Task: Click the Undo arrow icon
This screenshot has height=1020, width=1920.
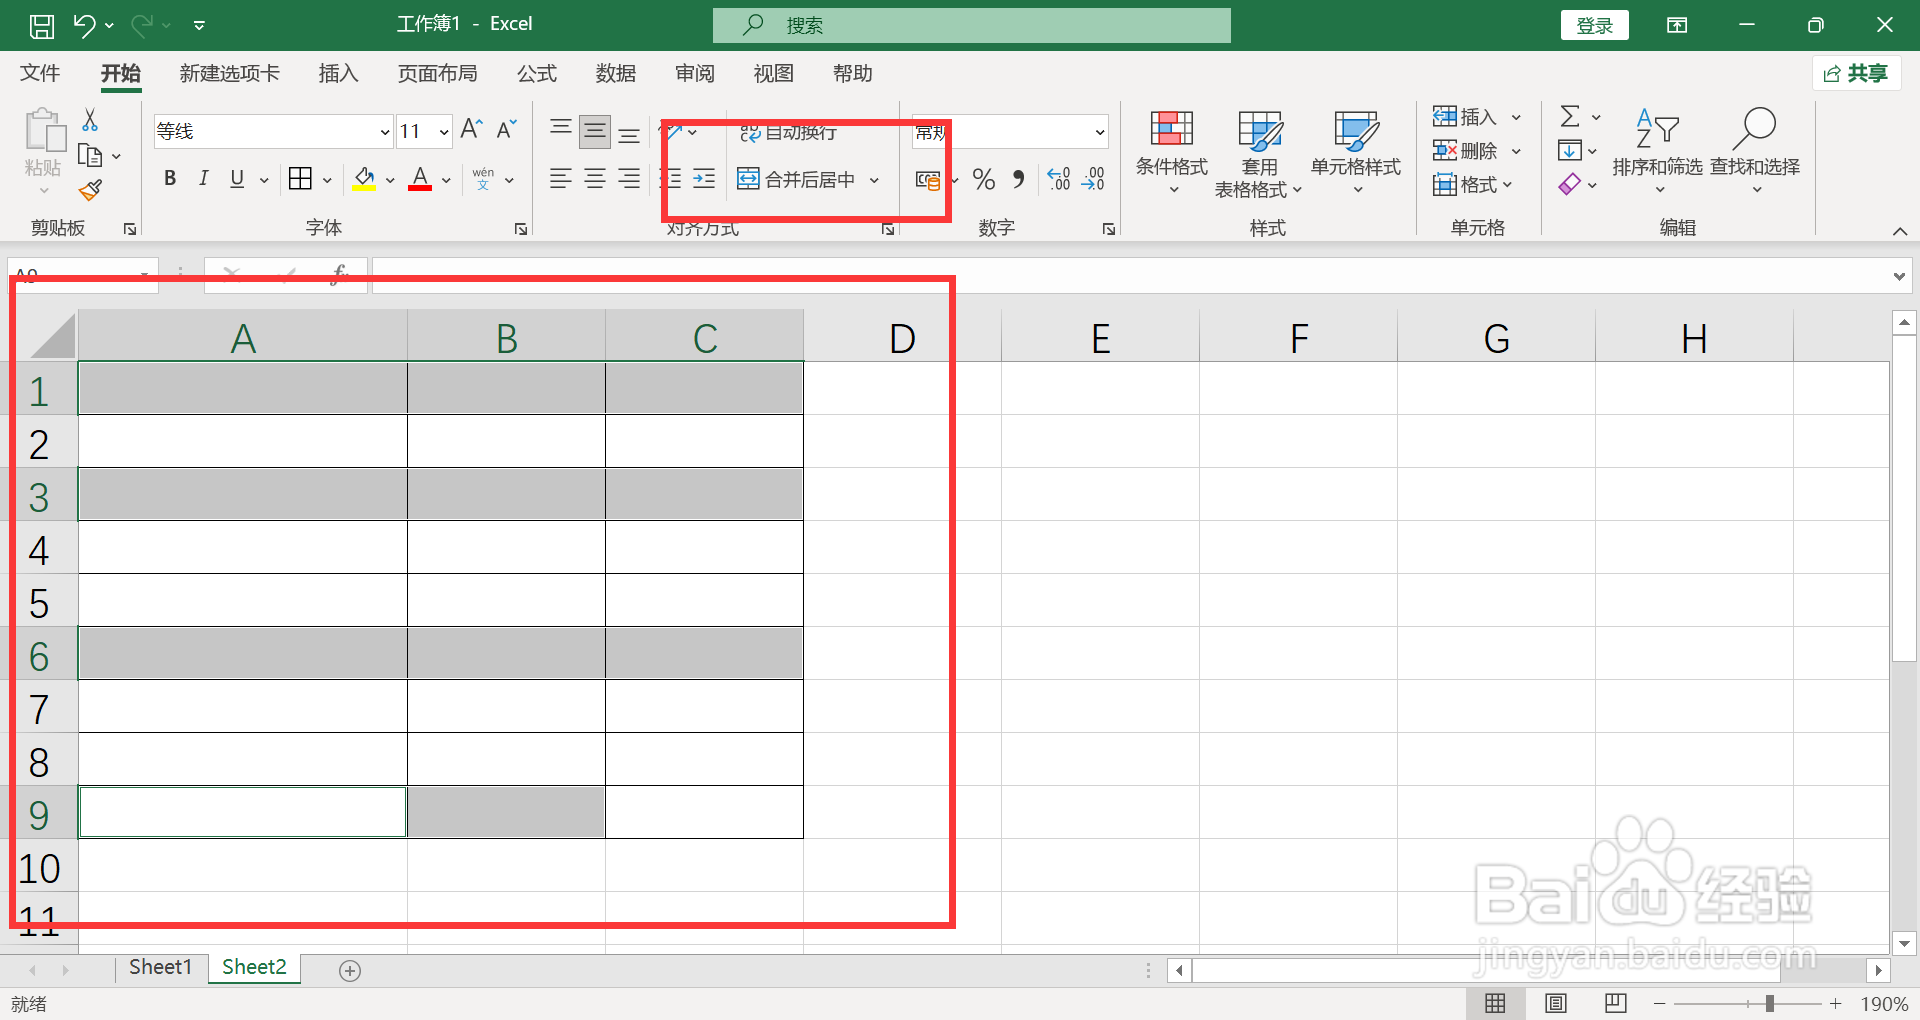Action: 84,25
